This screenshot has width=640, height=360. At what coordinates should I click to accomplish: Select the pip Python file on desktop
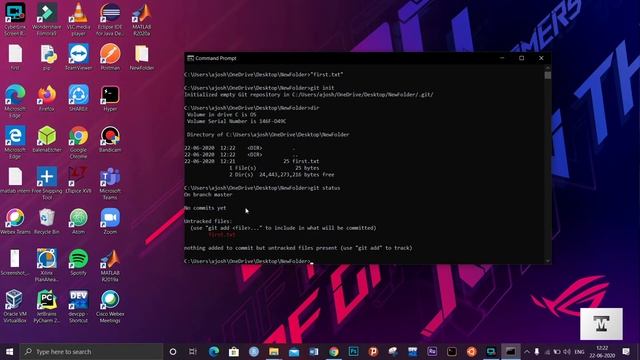point(47,57)
